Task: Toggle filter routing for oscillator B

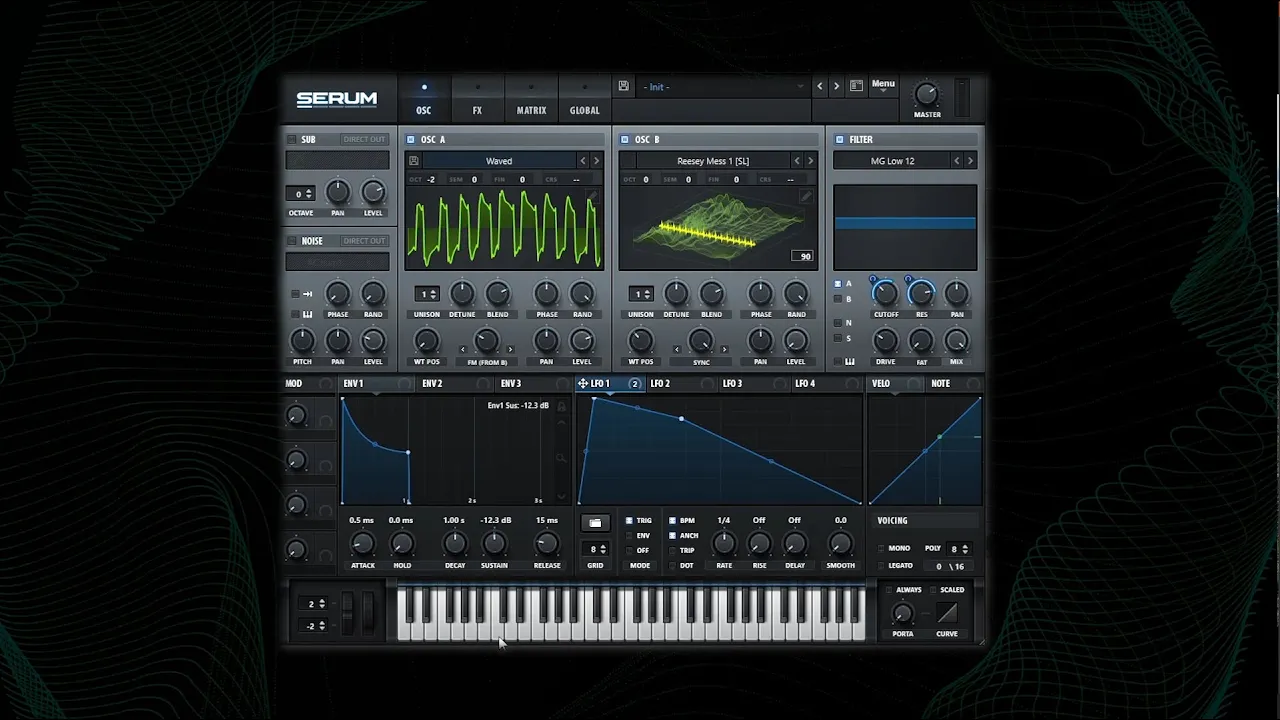Action: pyautogui.click(x=838, y=299)
